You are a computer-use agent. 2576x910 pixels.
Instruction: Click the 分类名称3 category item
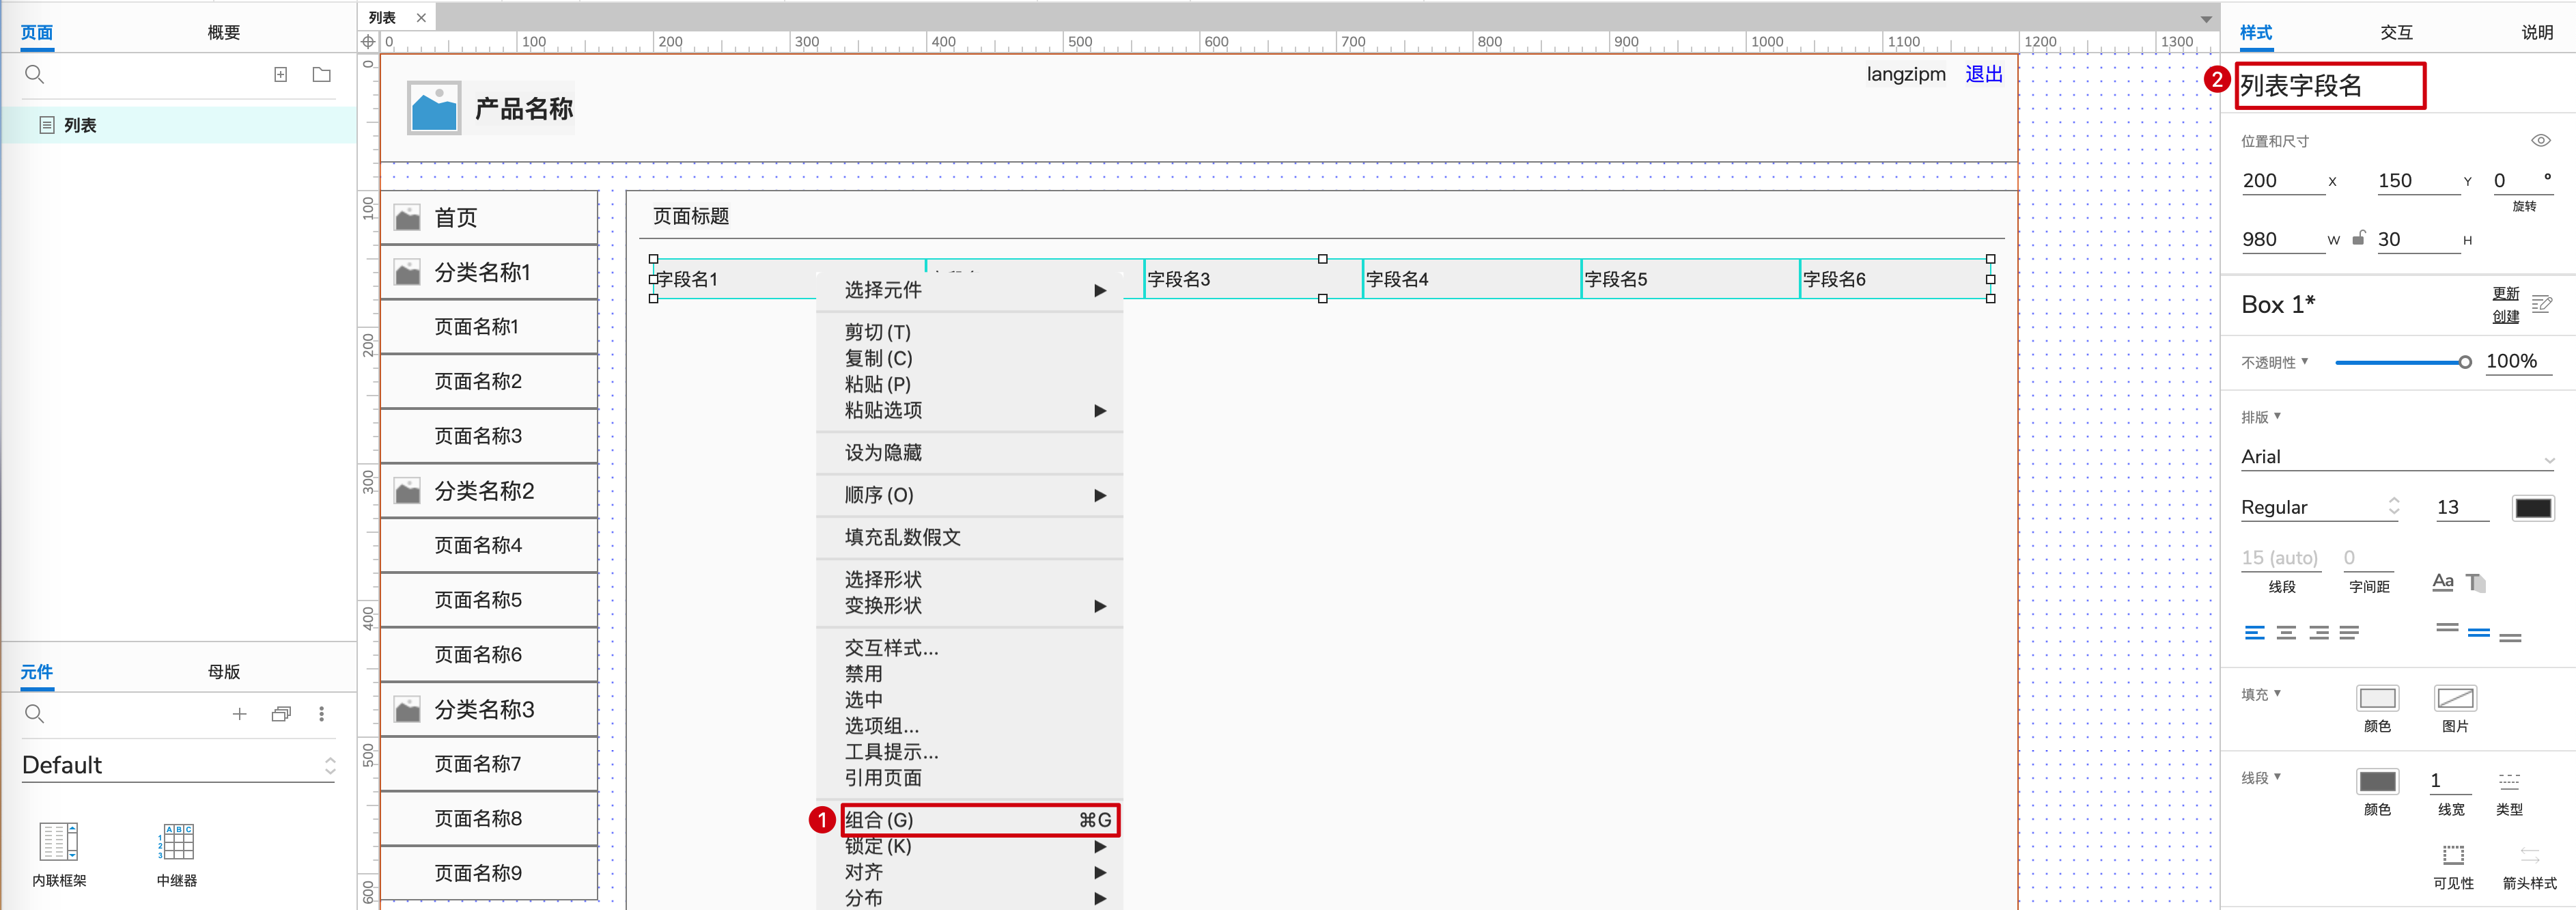tap(489, 709)
